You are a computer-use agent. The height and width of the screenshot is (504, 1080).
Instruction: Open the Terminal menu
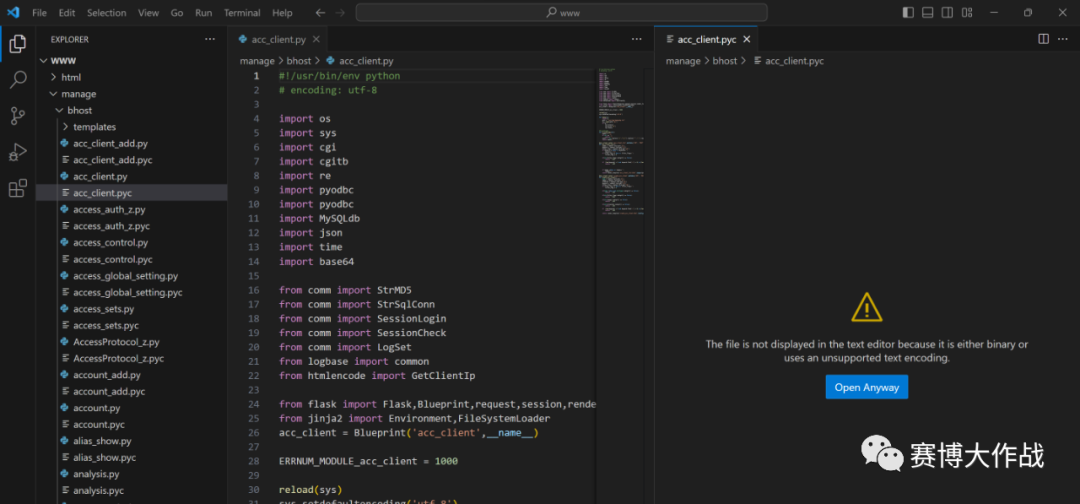pyautogui.click(x=242, y=12)
